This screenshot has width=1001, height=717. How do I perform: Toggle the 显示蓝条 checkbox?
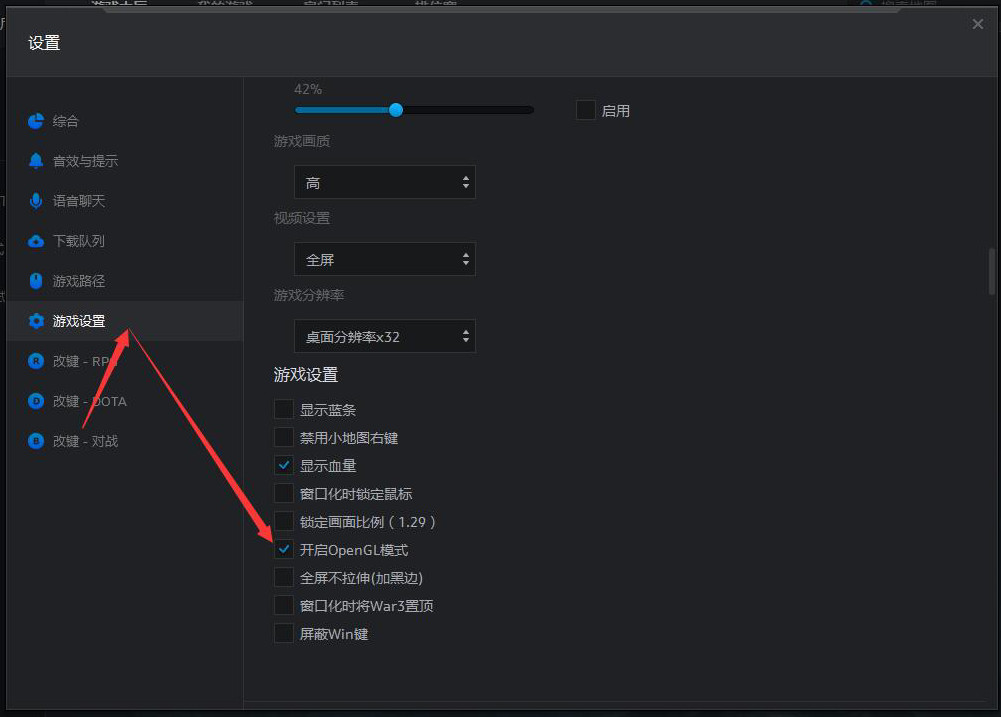click(283, 409)
